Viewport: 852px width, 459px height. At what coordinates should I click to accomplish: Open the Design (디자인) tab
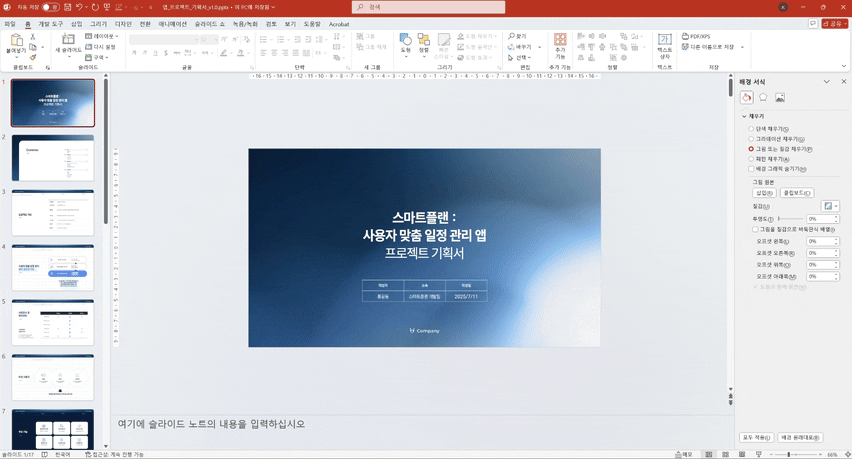pos(123,24)
